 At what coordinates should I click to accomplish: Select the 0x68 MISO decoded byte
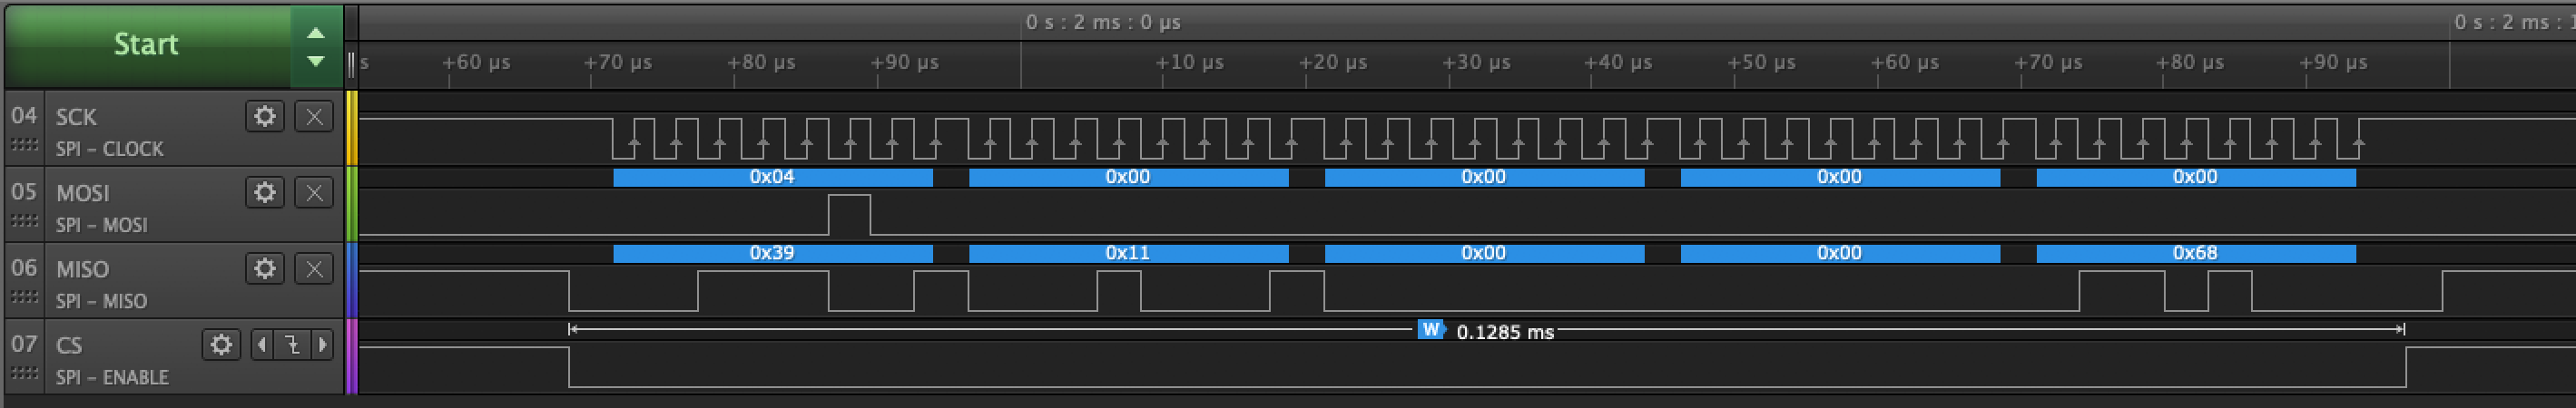pos(2195,253)
